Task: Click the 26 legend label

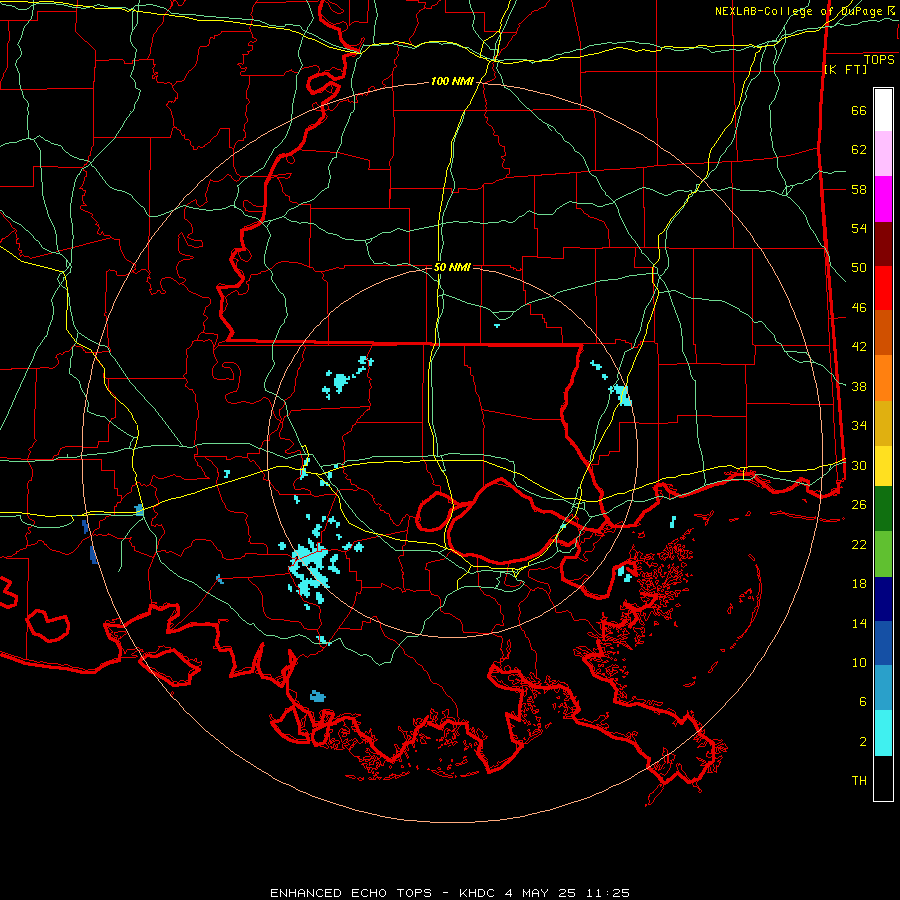Action: tap(859, 505)
